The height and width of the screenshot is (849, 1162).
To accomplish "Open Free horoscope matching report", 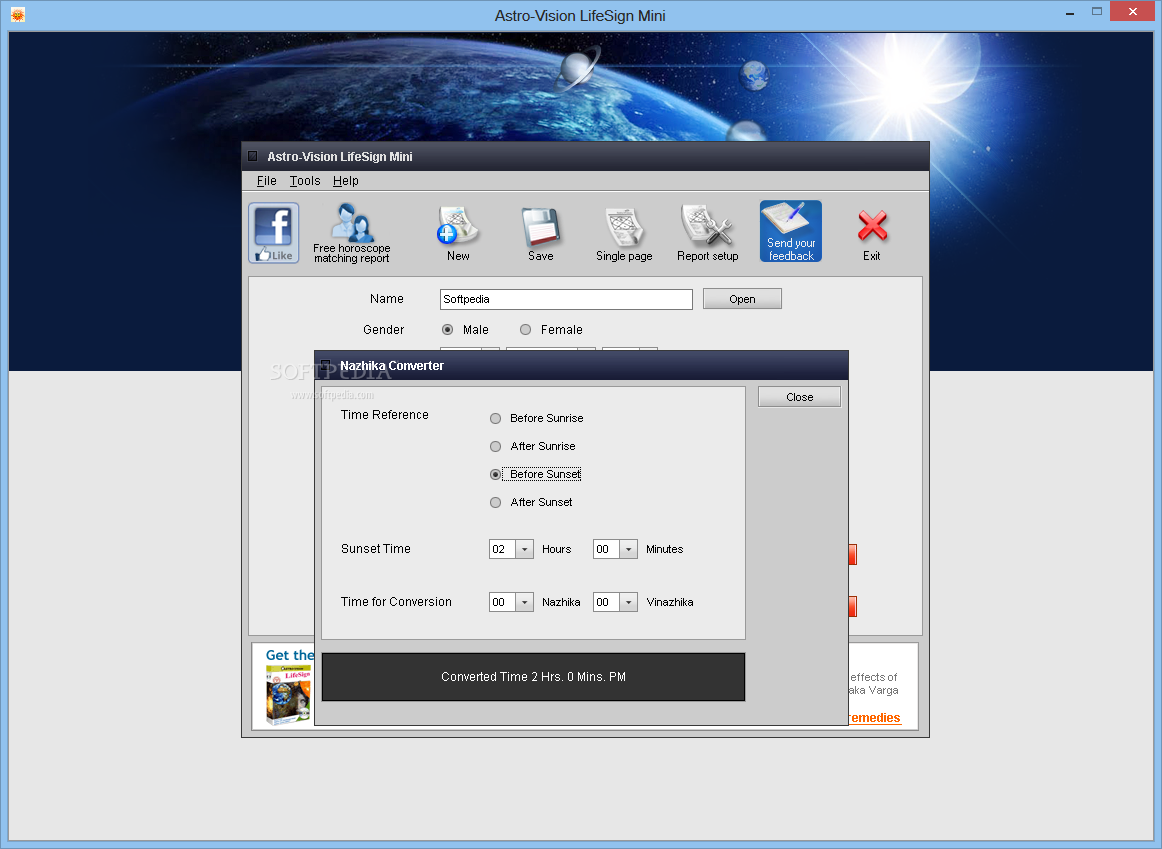I will click(351, 233).
